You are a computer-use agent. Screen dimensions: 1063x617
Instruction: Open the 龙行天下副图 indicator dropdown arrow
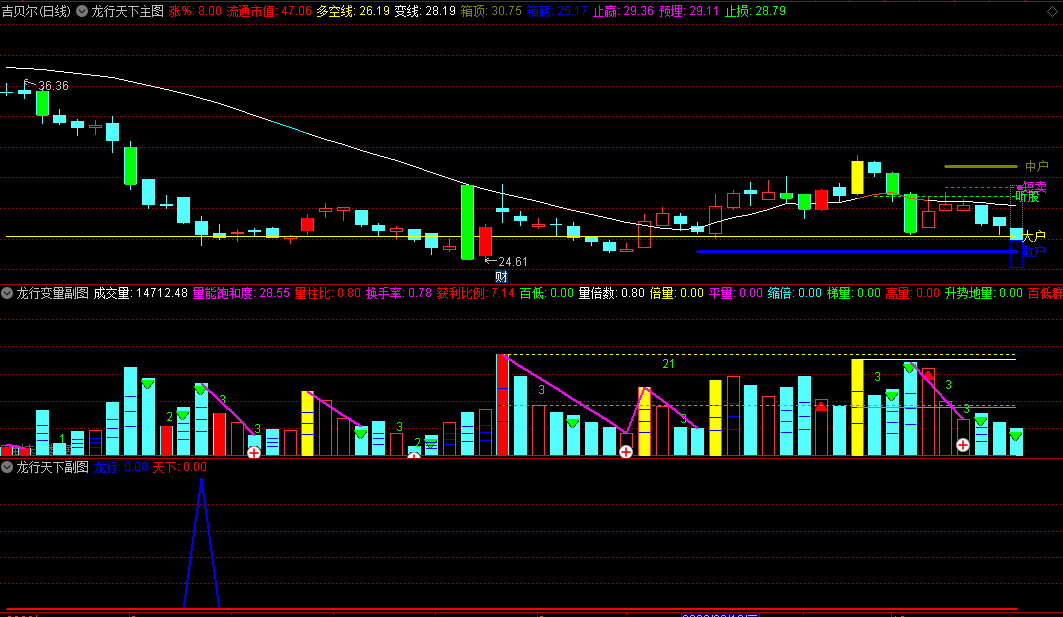pyautogui.click(x=7, y=467)
